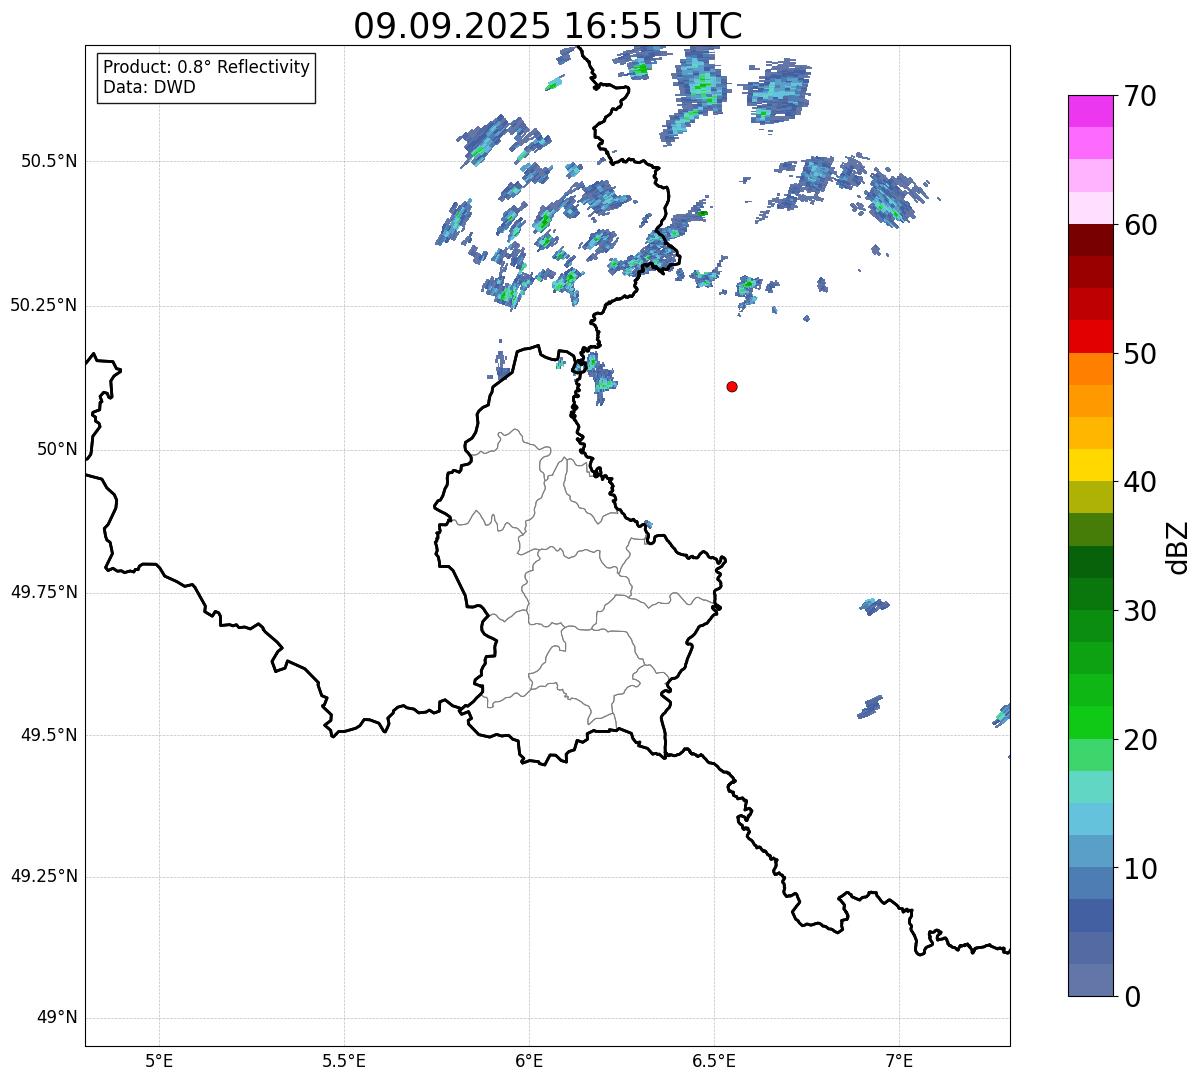Click the 7°E longitude label
The width and height of the screenshot is (1202, 1081).
click(900, 1060)
